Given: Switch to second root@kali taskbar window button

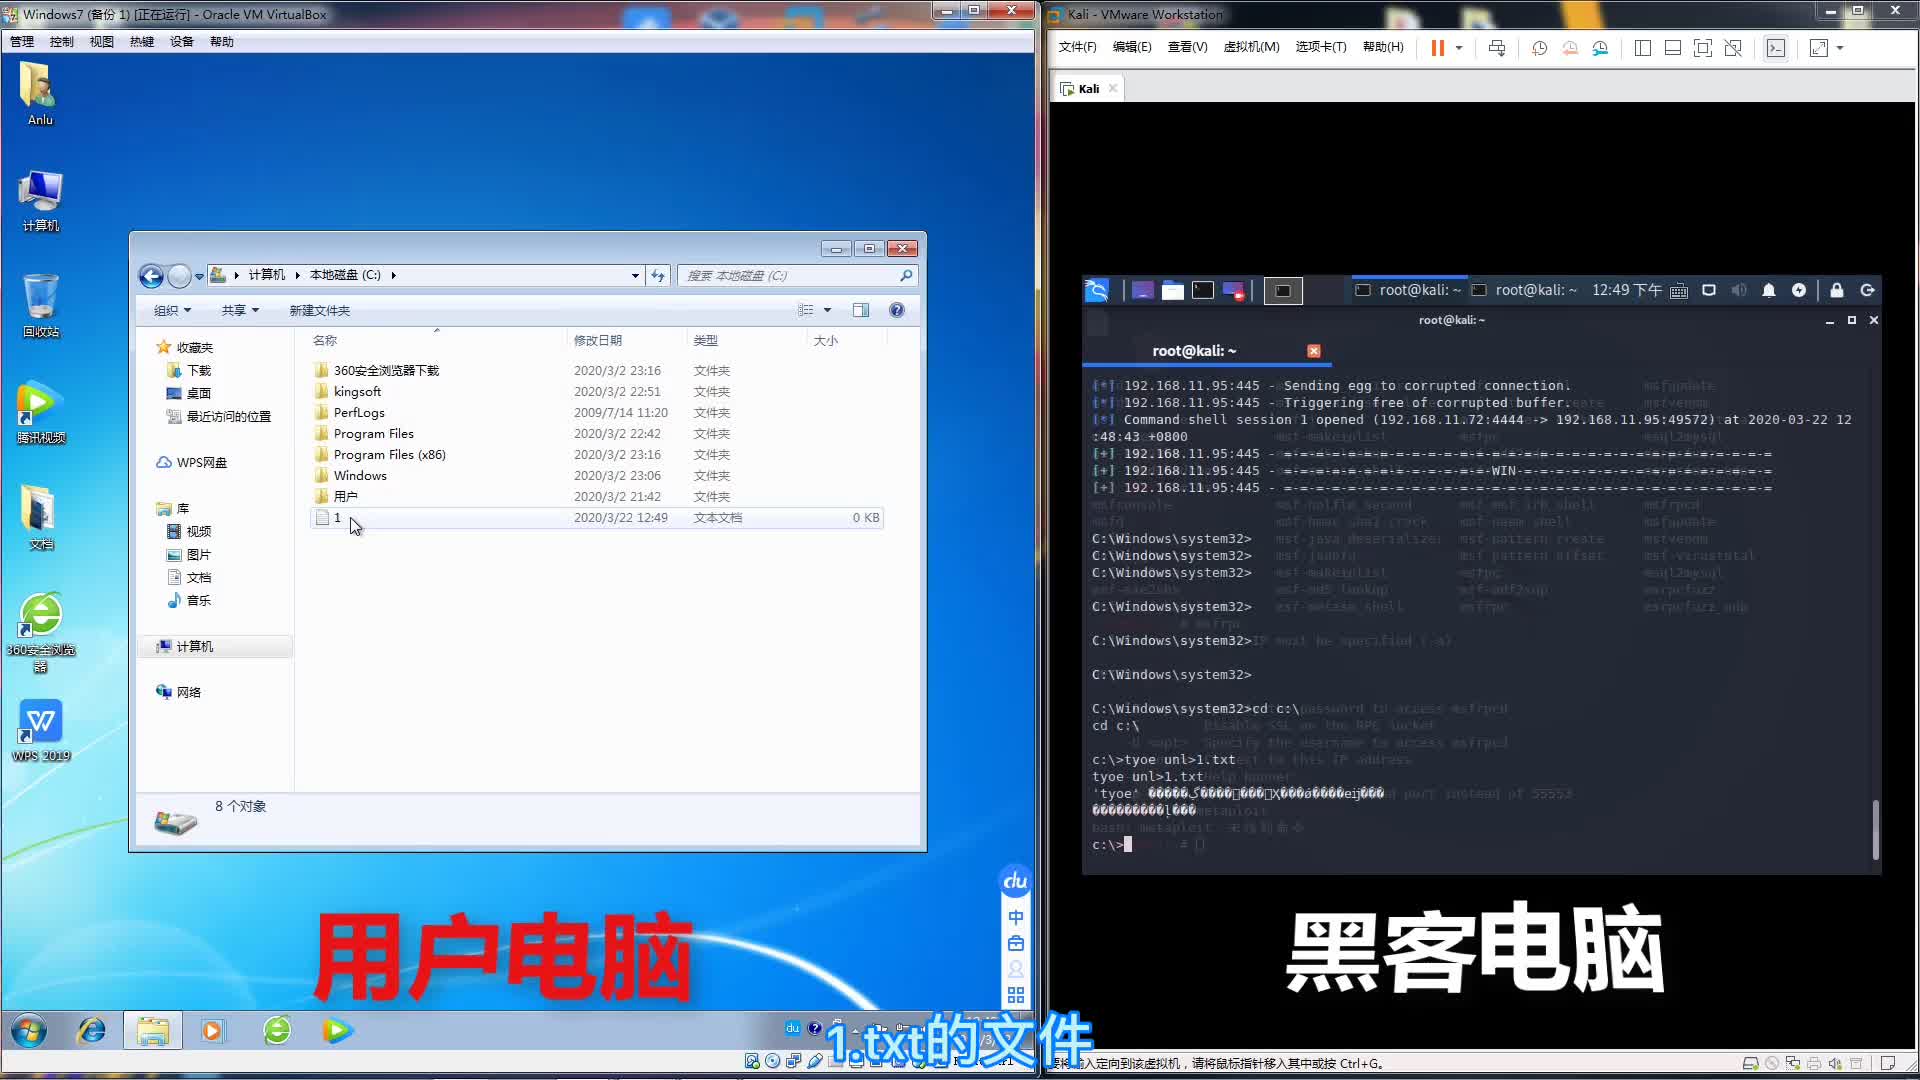Looking at the screenshot, I should click(x=1524, y=290).
